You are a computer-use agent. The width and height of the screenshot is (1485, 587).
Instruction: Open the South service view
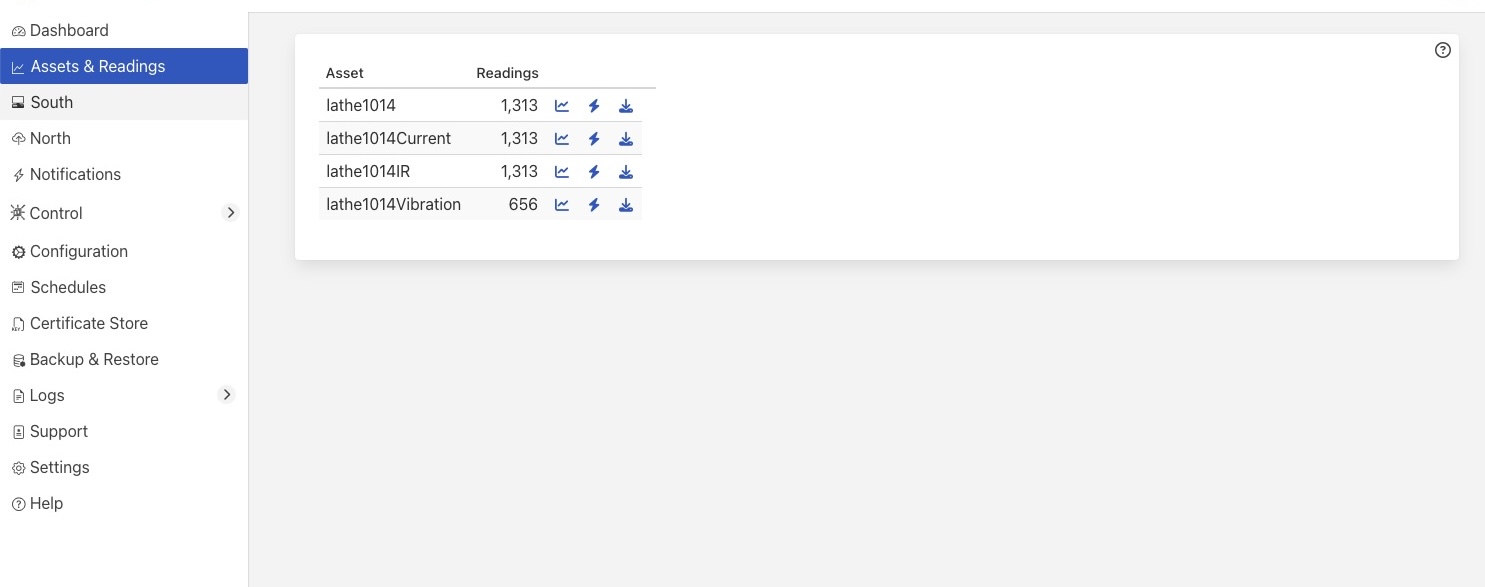(x=51, y=102)
